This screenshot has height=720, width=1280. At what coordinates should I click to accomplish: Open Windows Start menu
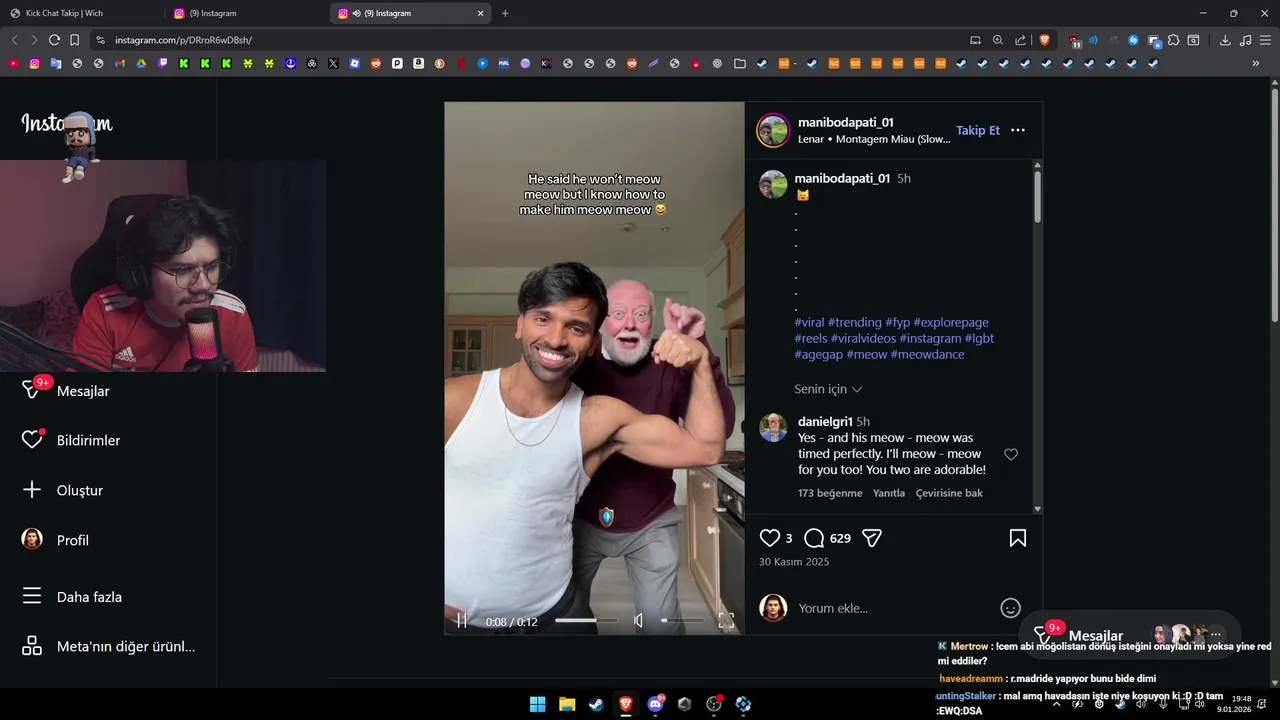tap(538, 704)
